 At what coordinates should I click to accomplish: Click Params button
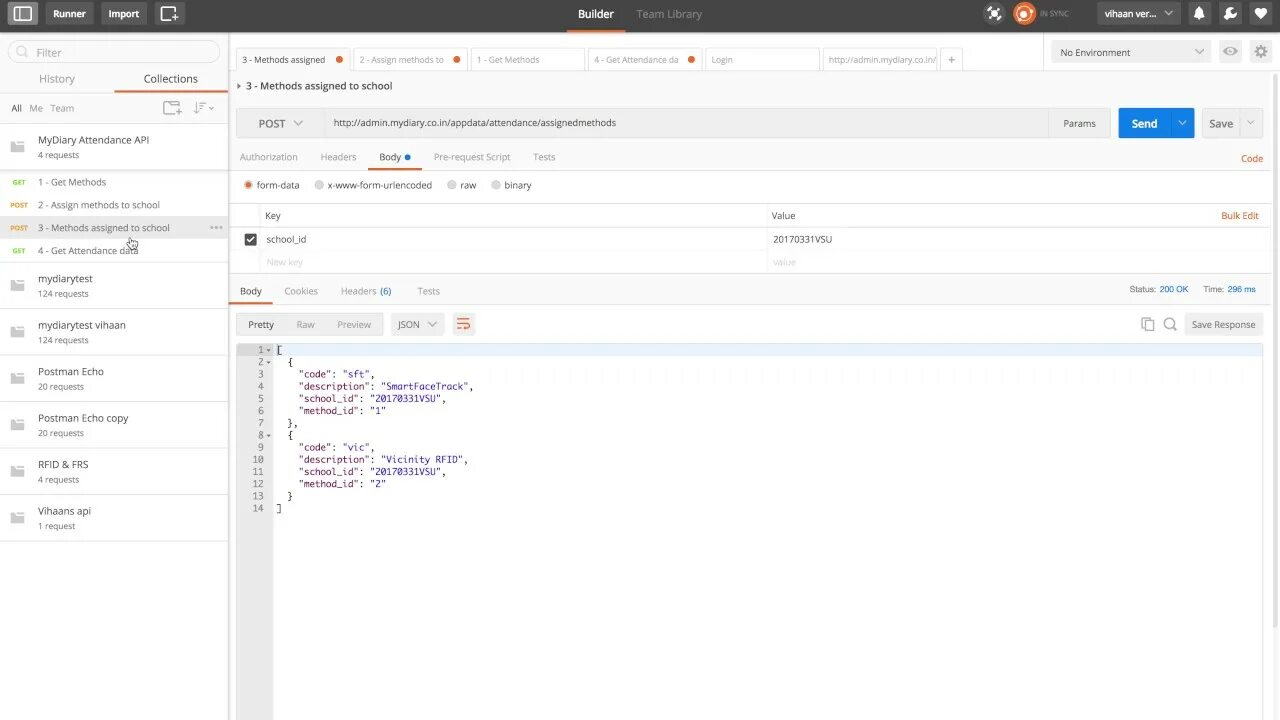tap(1079, 123)
